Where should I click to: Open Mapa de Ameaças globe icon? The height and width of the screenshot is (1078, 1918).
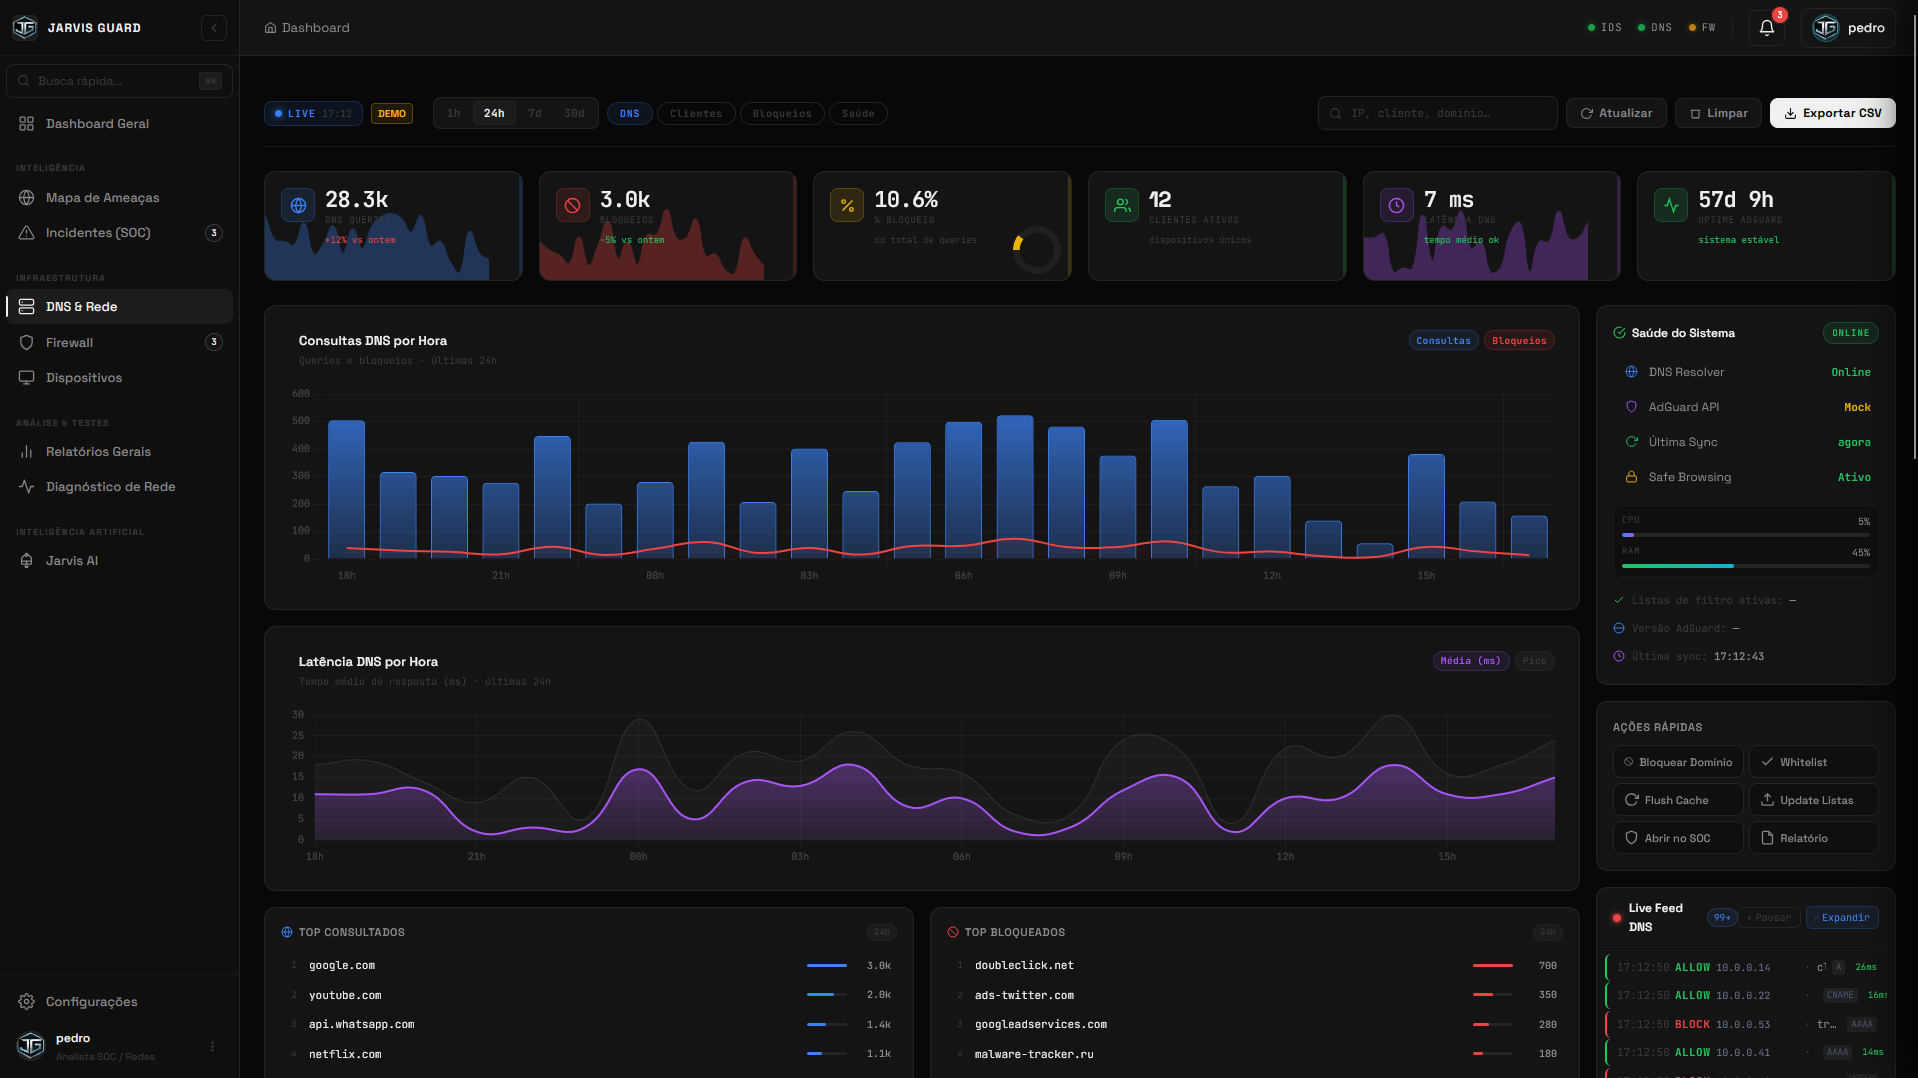(27, 198)
